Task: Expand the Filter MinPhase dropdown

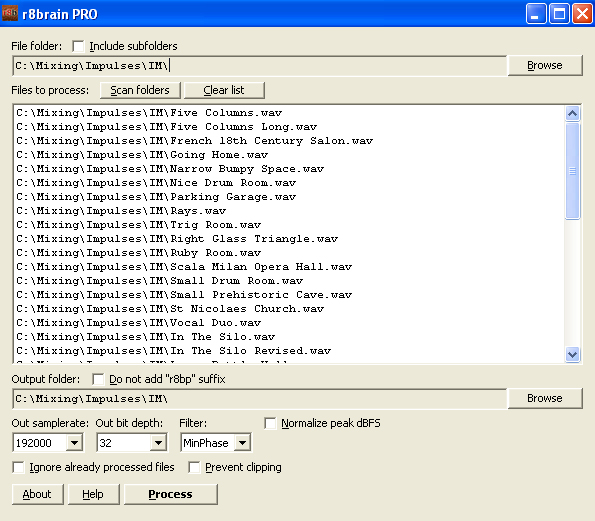Action: click(x=242, y=443)
